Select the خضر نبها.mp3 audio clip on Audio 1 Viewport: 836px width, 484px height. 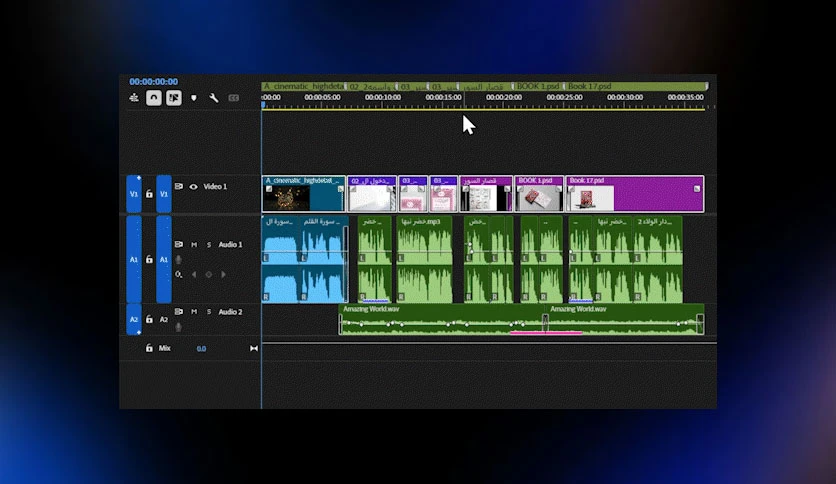424,260
